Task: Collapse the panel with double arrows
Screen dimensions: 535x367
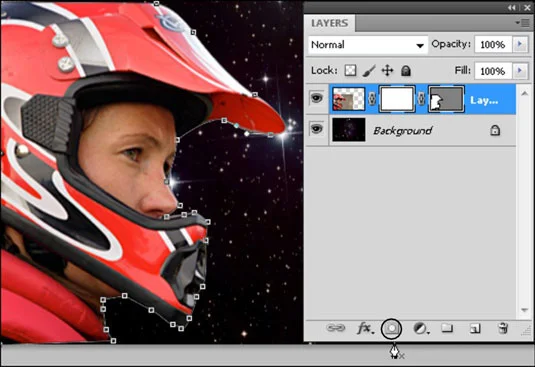Action: [511, 8]
